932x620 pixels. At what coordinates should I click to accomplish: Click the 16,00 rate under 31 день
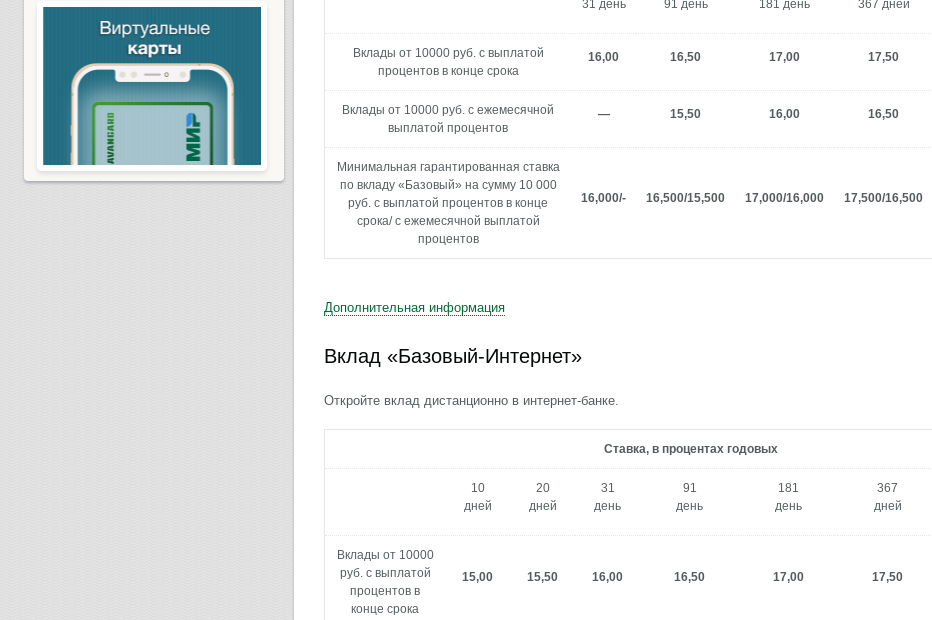pyautogui.click(x=603, y=57)
